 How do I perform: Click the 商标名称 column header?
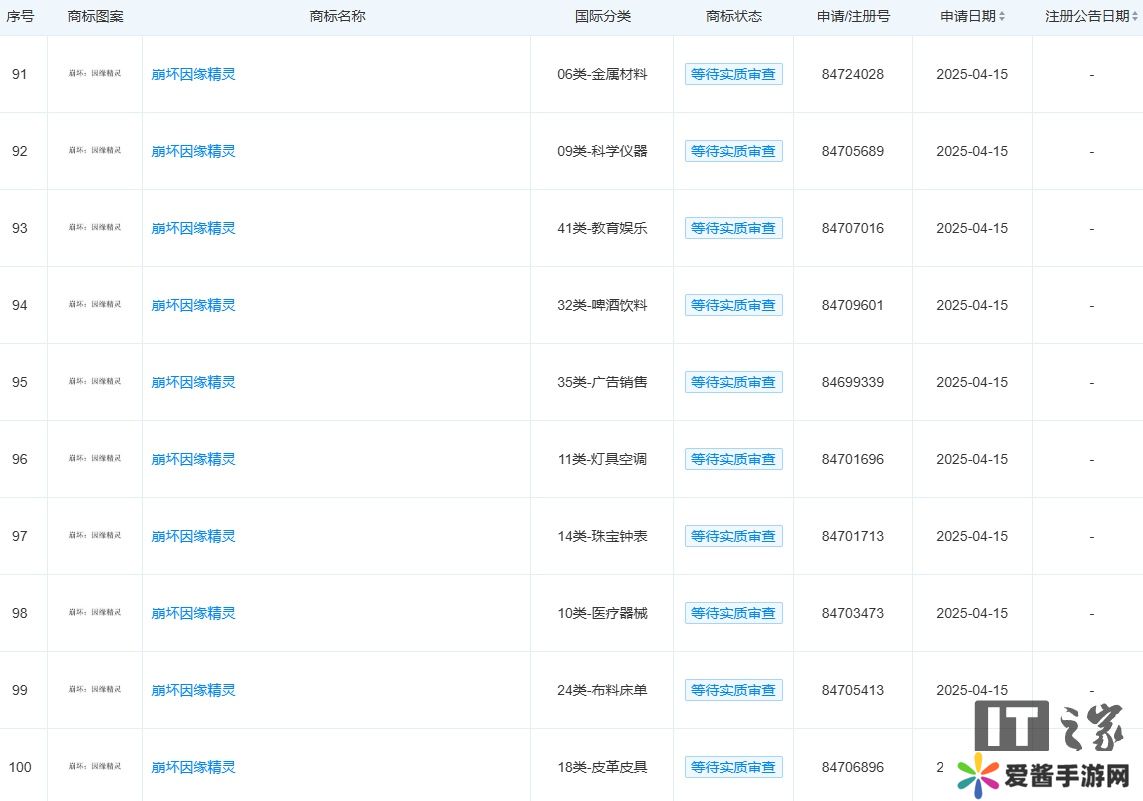pyautogui.click(x=337, y=16)
